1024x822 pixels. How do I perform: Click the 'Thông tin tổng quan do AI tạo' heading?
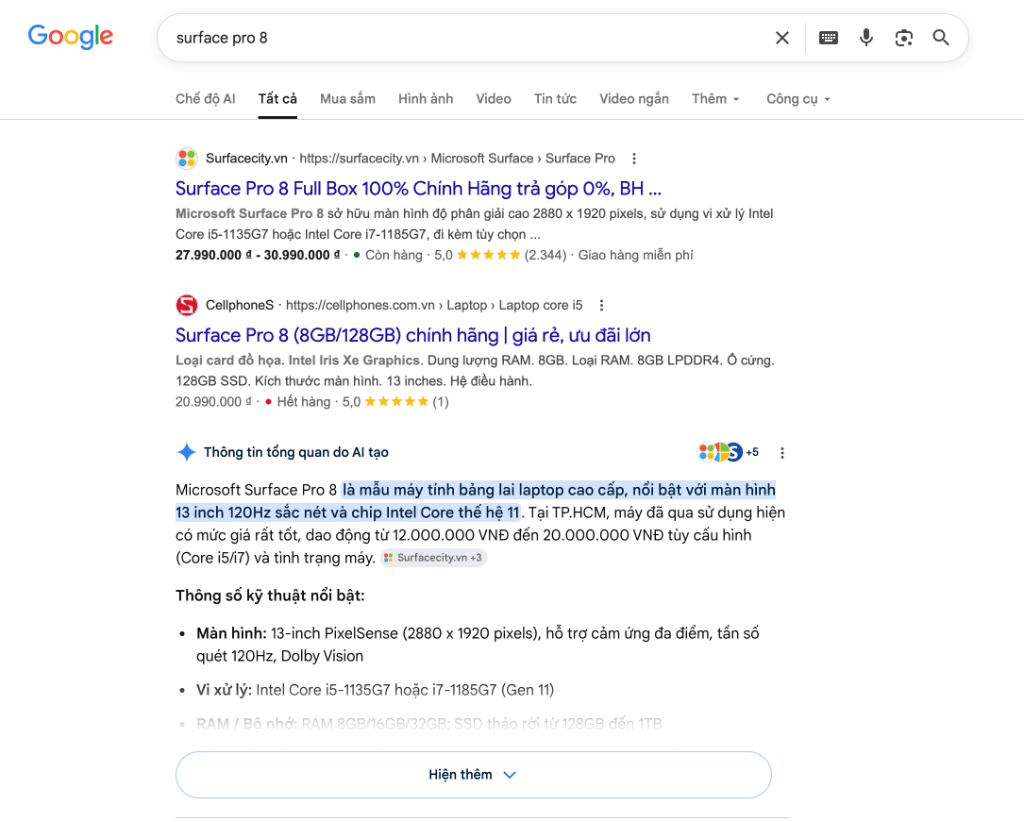click(x=296, y=452)
